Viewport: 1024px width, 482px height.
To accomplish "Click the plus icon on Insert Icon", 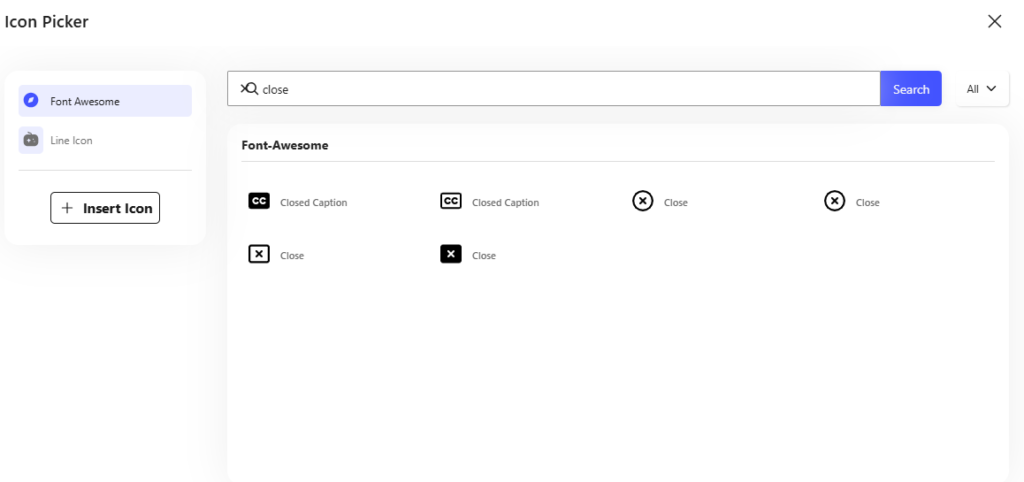I will point(67,208).
